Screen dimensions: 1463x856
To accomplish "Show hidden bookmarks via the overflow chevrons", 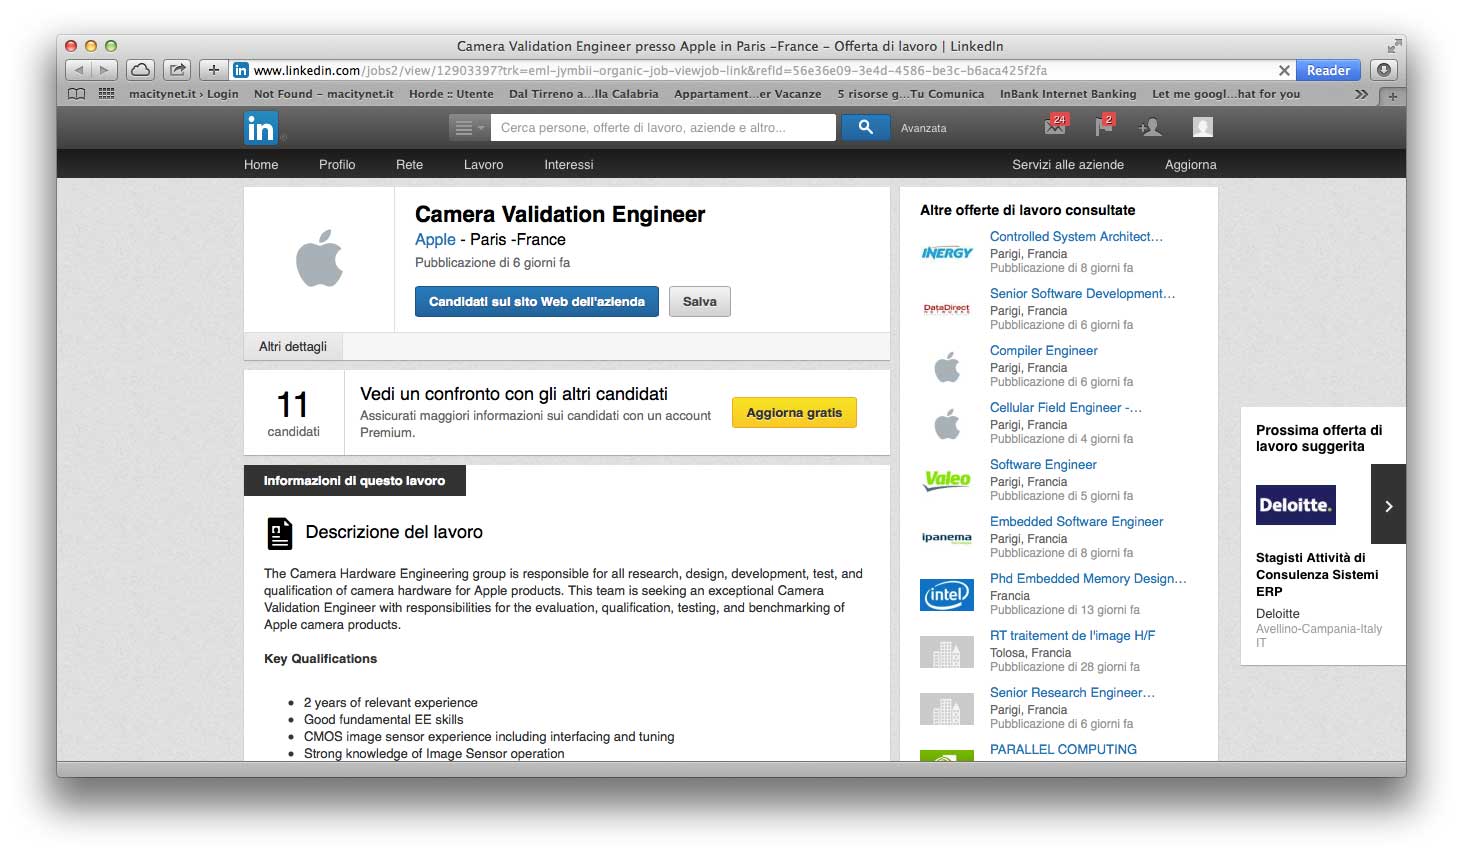I will pyautogui.click(x=1361, y=94).
